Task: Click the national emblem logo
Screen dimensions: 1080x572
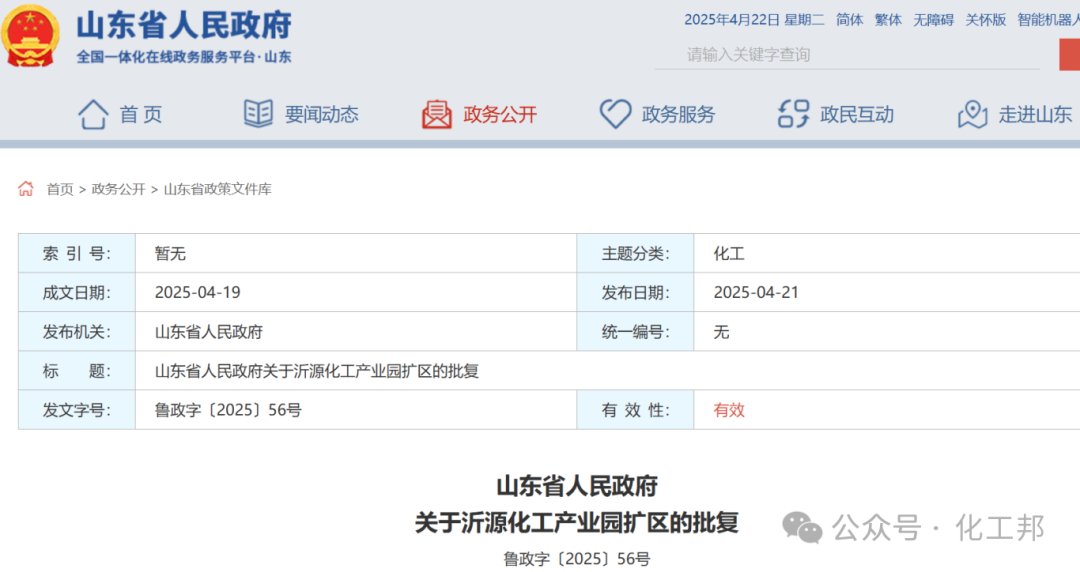Action: [x=32, y=36]
